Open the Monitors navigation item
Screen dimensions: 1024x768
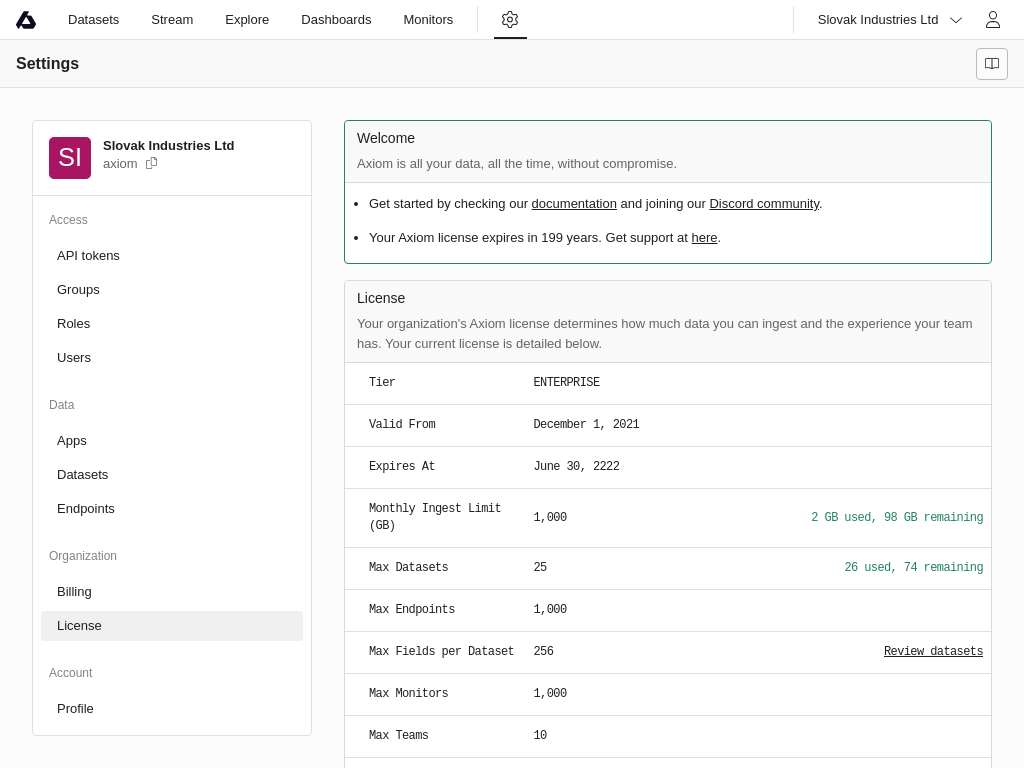tap(428, 20)
